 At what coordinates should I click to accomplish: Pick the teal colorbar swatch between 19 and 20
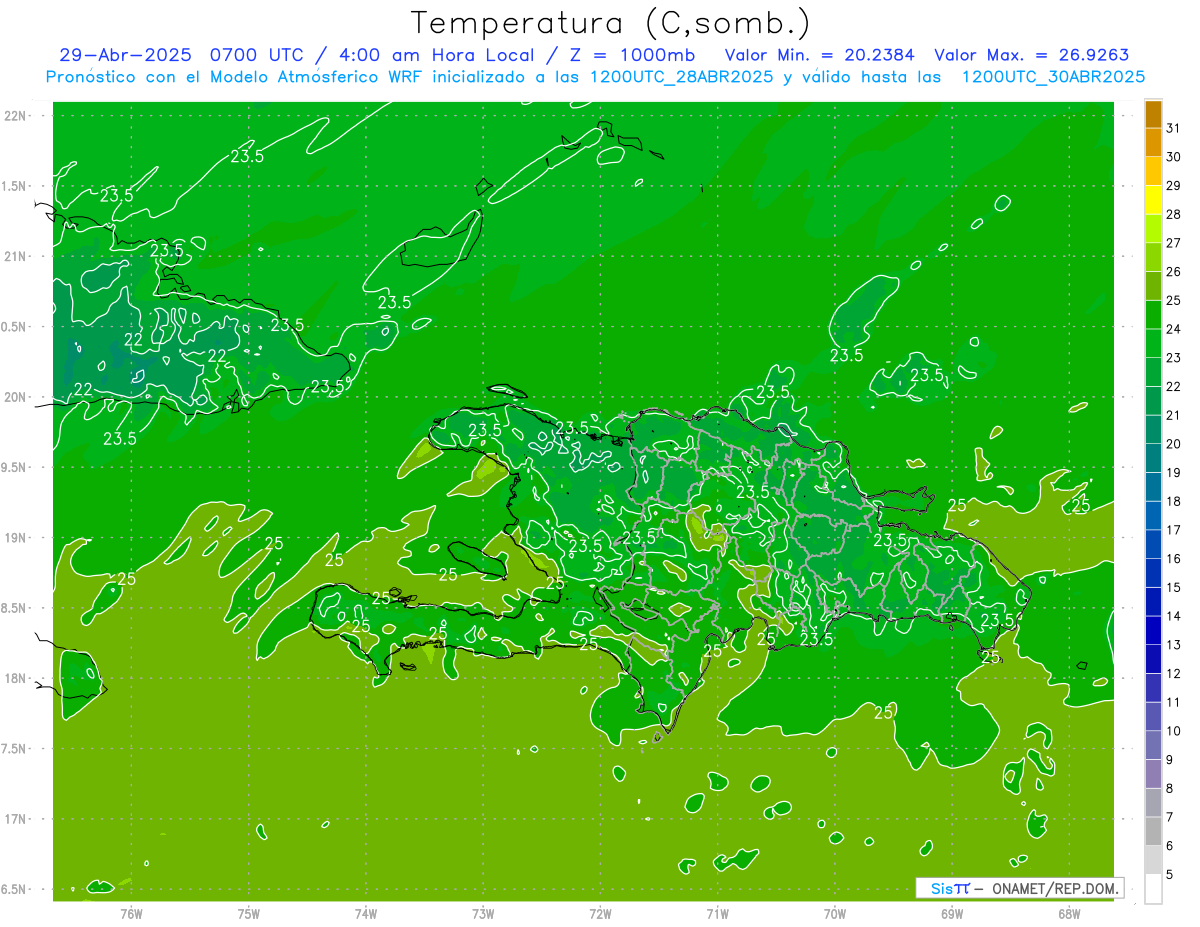coord(1153,459)
